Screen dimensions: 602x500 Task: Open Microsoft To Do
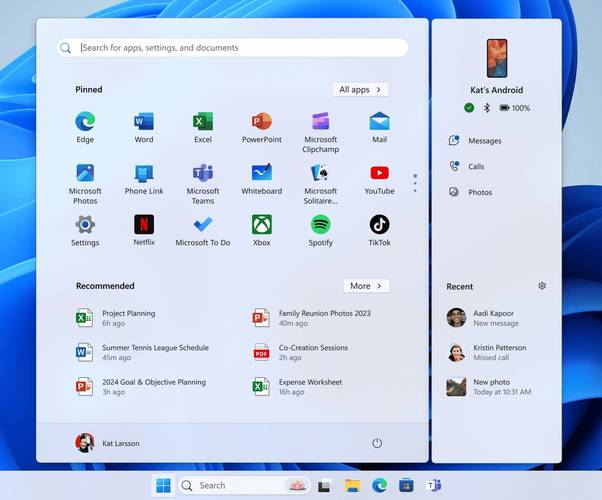[x=203, y=231]
